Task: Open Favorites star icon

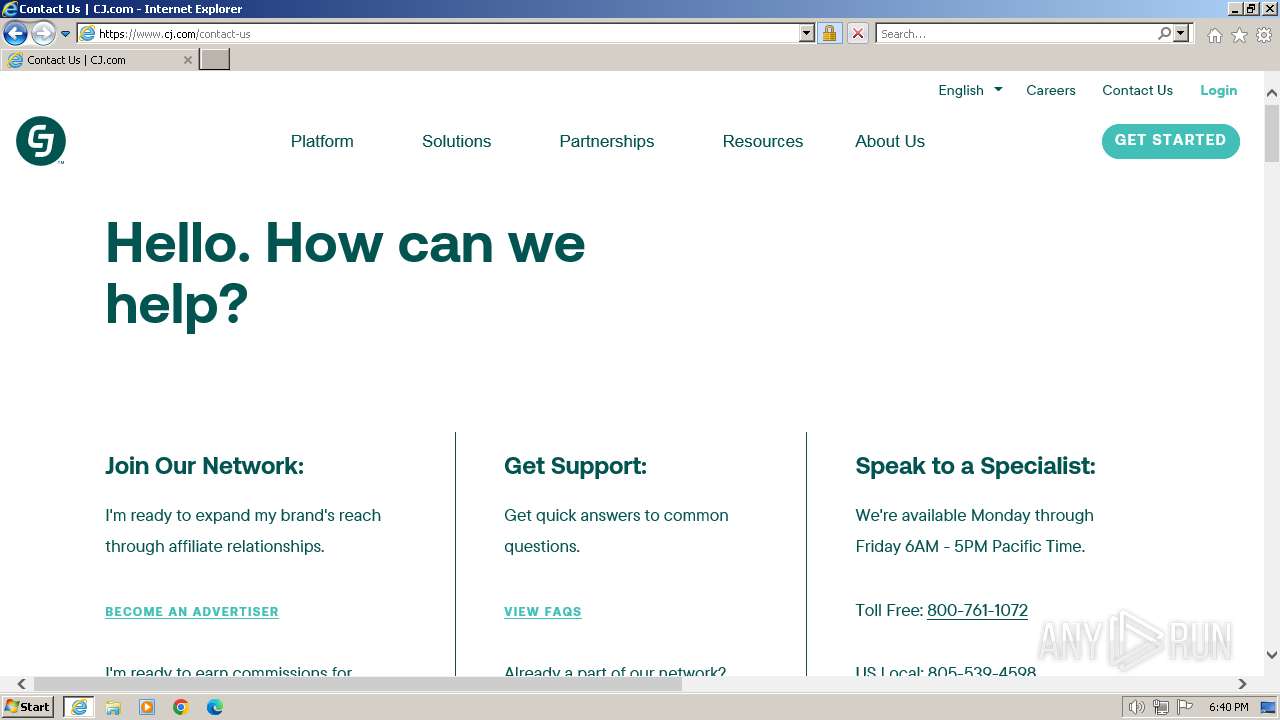Action: point(1239,35)
